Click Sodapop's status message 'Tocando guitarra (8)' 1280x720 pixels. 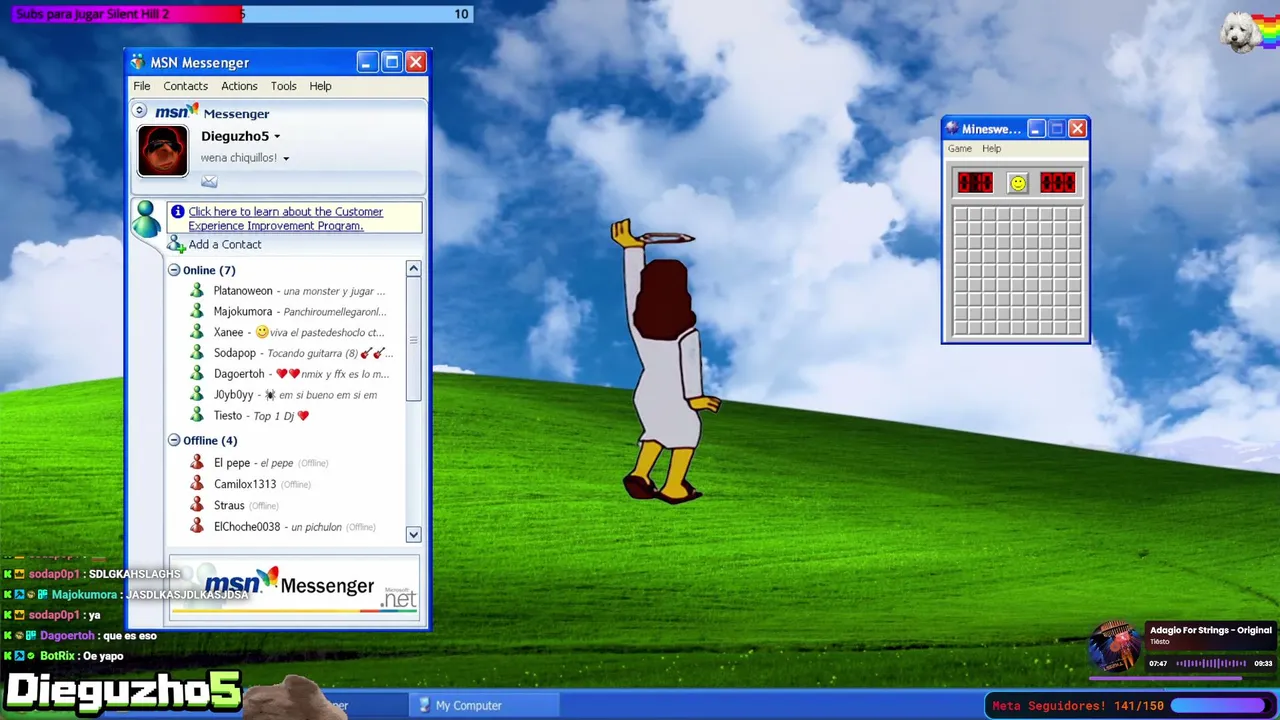pyautogui.click(x=313, y=353)
